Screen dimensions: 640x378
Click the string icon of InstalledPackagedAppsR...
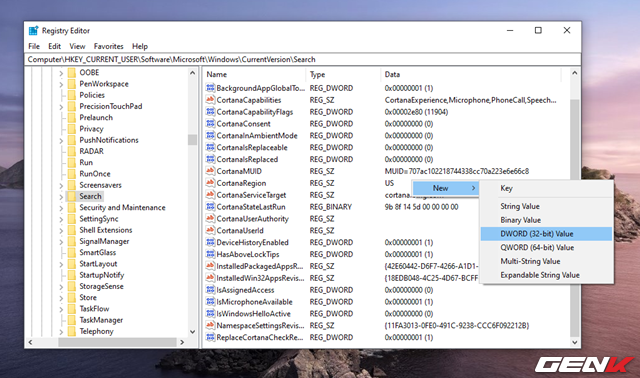point(210,266)
